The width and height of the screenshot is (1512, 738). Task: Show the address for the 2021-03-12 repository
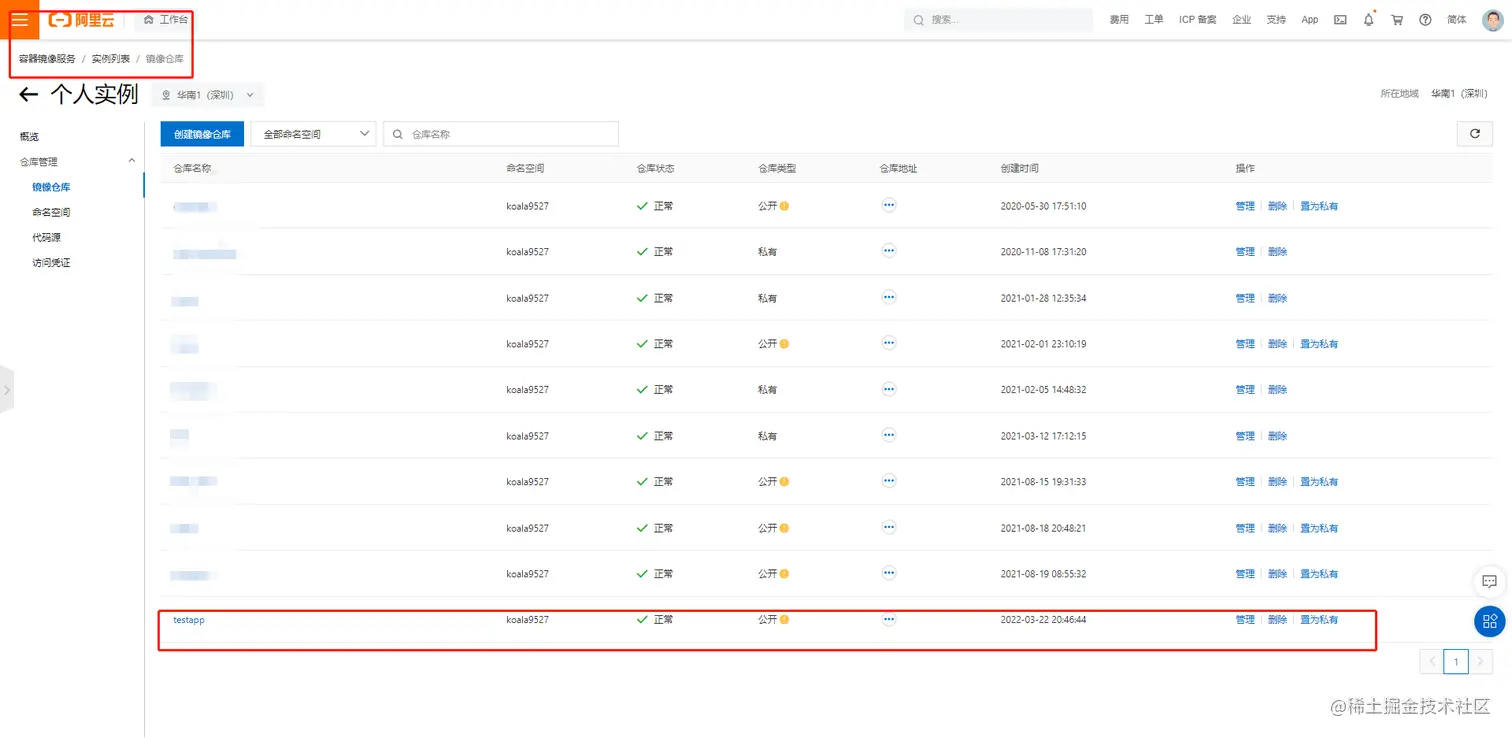tap(889, 435)
